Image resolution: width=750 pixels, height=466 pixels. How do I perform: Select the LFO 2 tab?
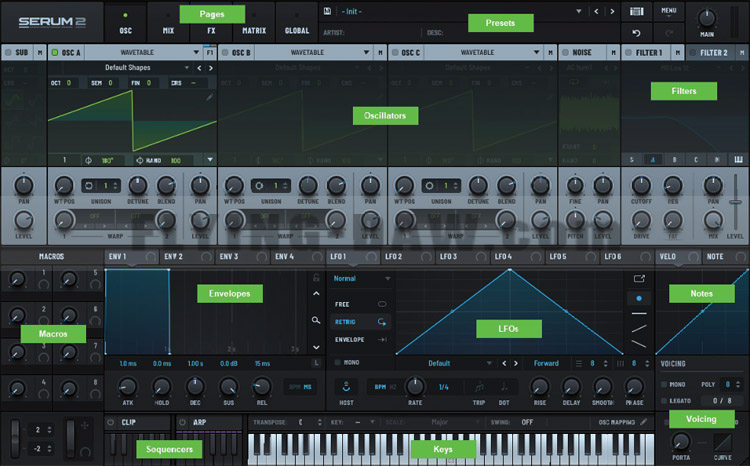pyautogui.click(x=407, y=257)
